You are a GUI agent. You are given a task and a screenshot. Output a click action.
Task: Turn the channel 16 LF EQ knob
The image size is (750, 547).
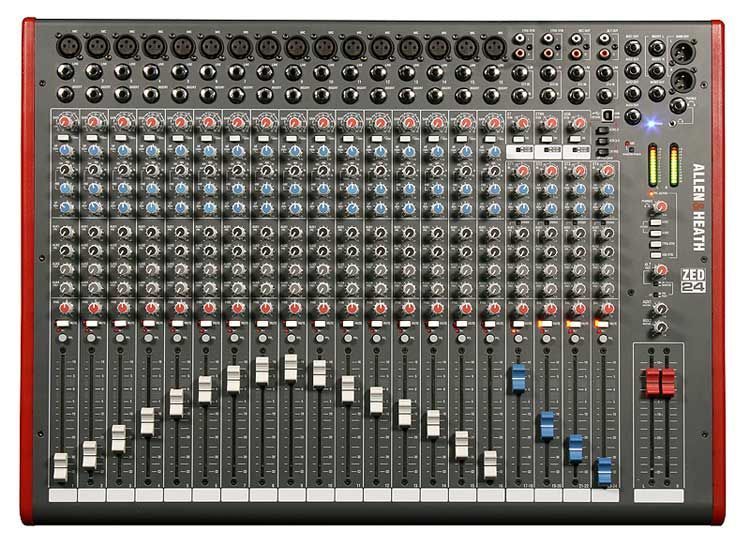point(494,209)
